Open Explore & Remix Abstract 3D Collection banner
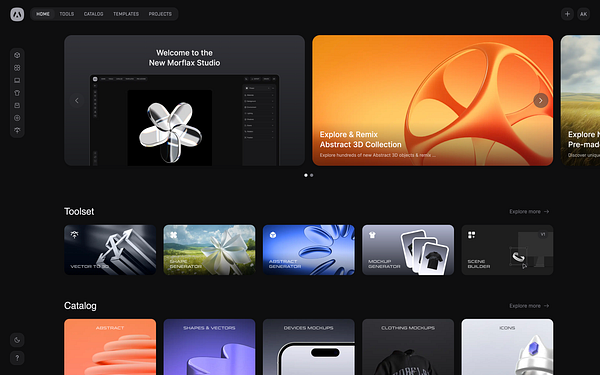Viewport: 600px width, 375px height. pos(432,100)
